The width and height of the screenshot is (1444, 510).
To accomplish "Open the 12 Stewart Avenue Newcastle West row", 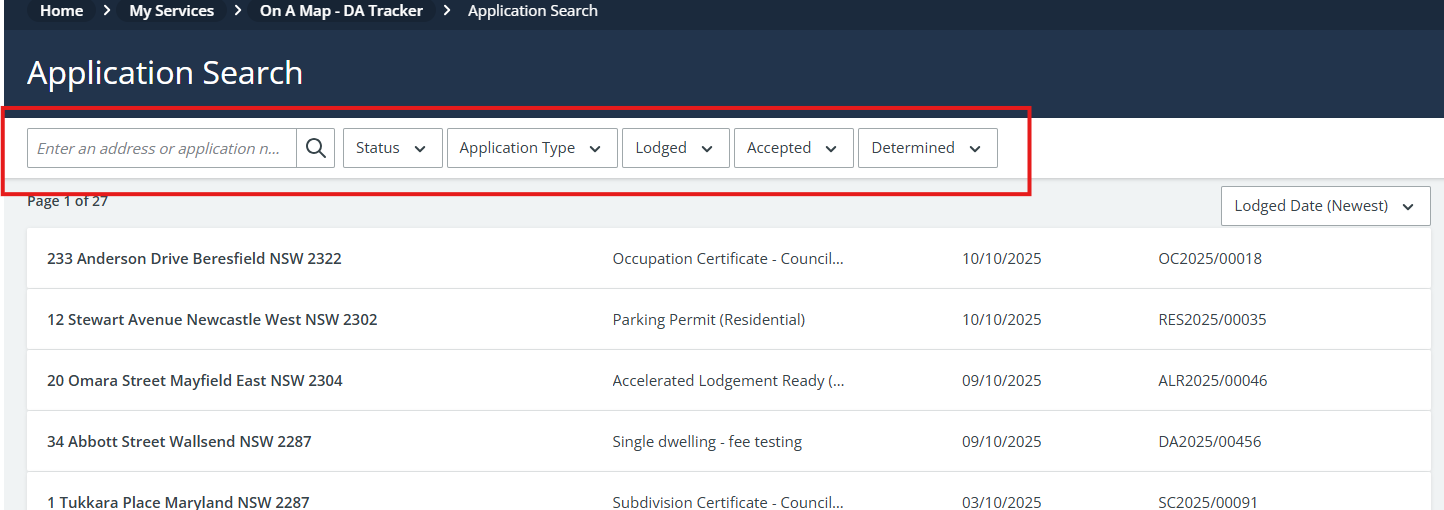I will (x=212, y=320).
